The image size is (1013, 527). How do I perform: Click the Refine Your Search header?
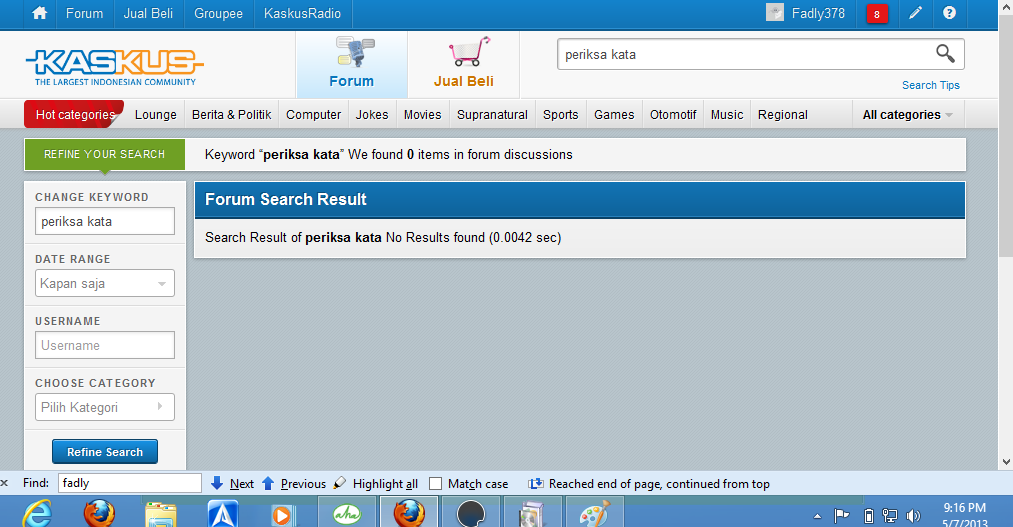(x=105, y=154)
